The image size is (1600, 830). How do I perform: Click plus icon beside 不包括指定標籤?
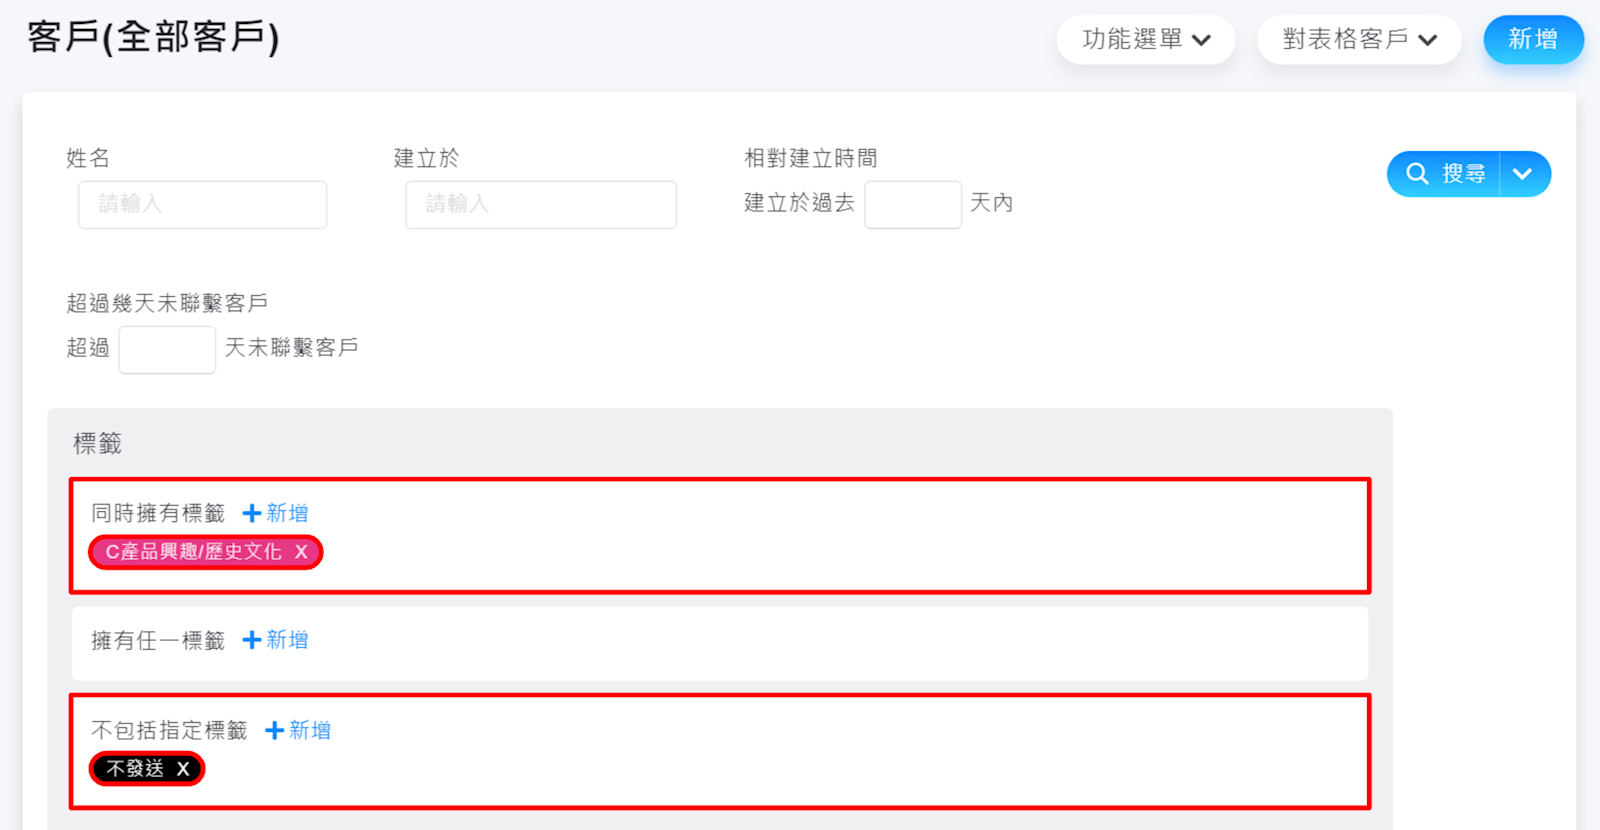pyautogui.click(x=274, y=731)
